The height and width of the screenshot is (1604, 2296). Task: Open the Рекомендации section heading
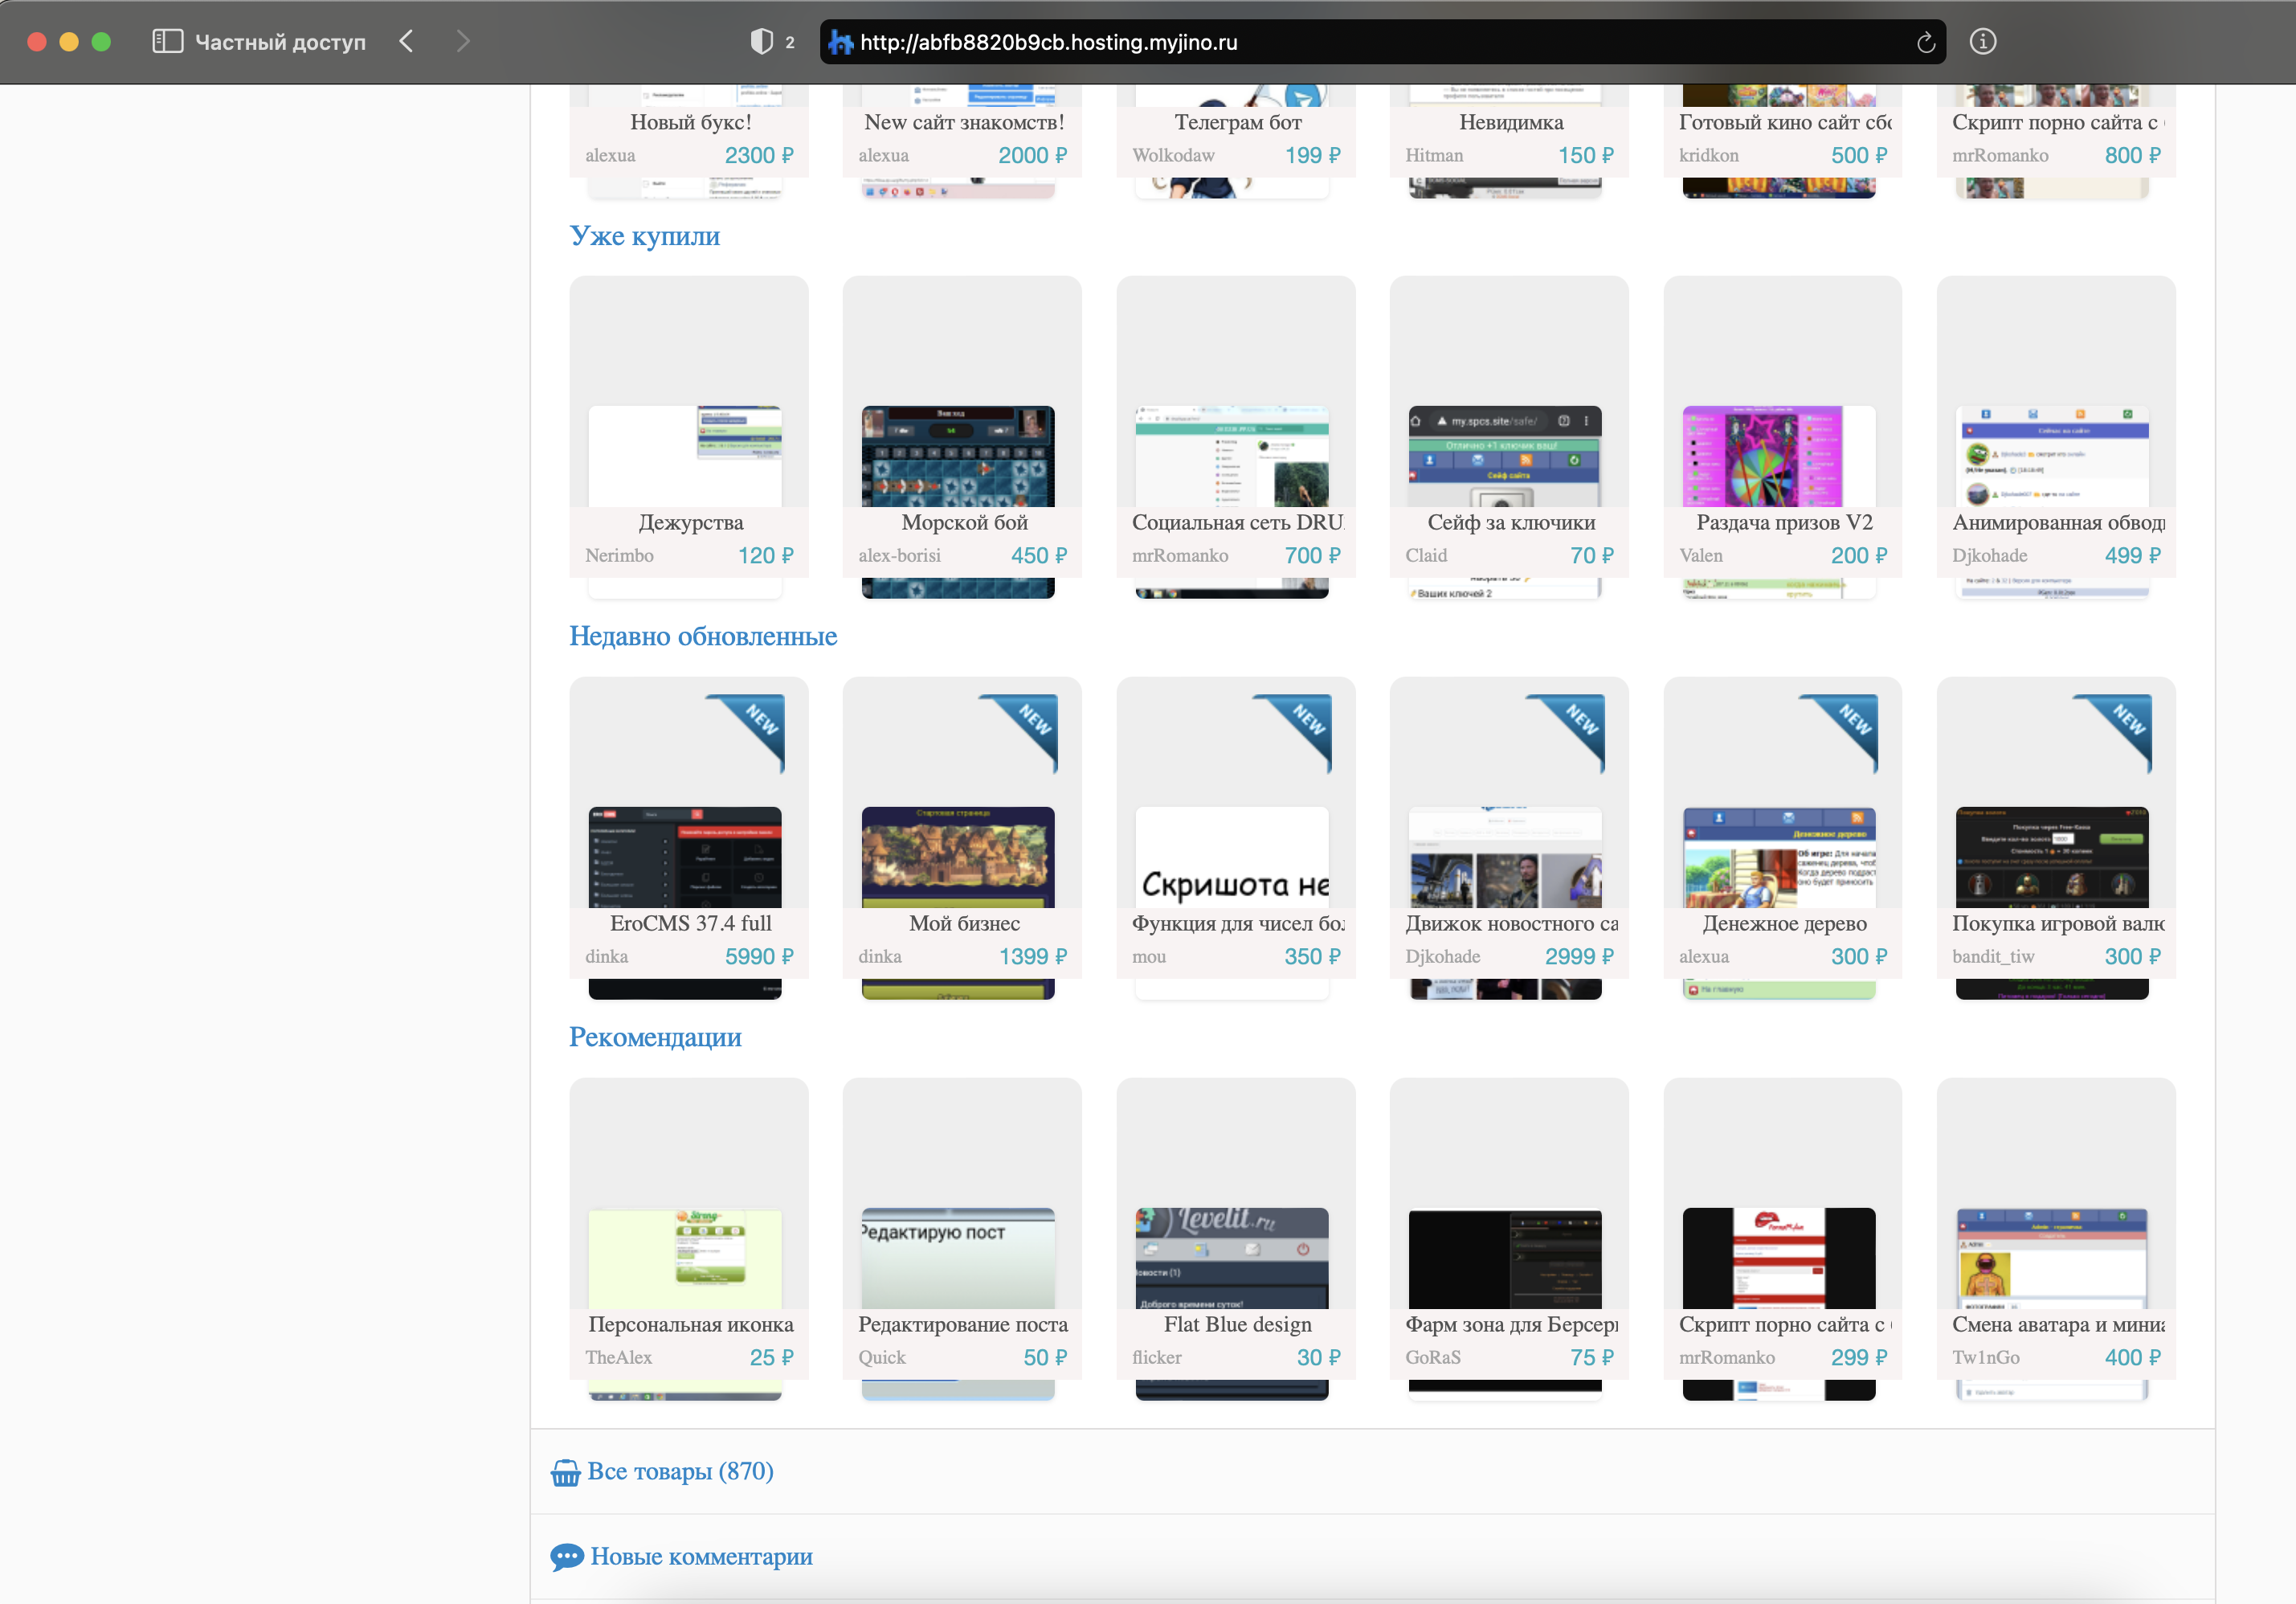coord(655,1037)
